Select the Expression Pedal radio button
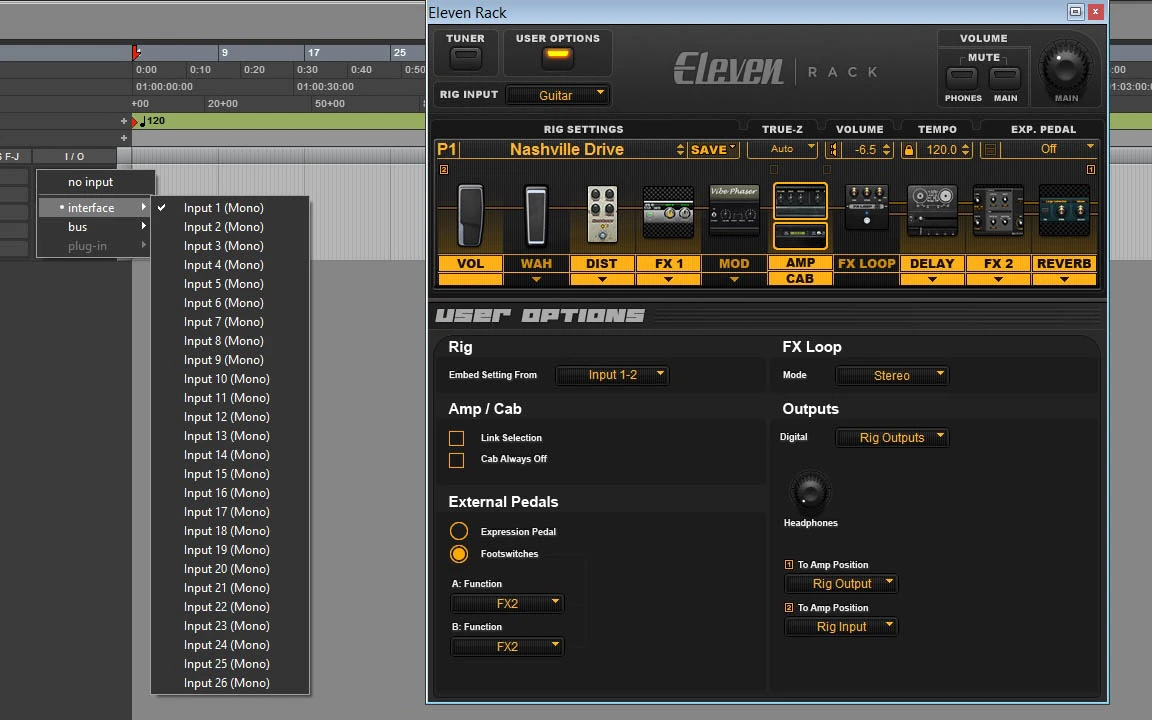Image resolution: width=1152 pixels, height=720 pixels. pyautogui.click(x=458, y=531)
